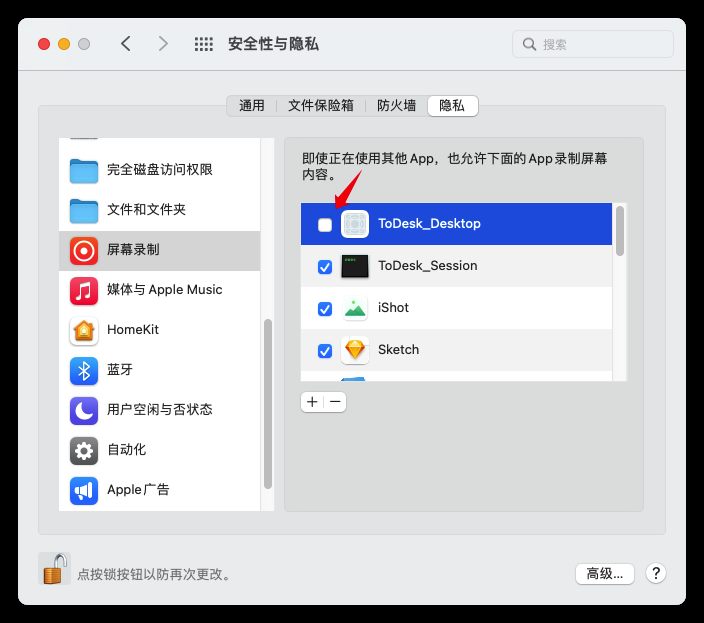
Task: Click the 搜索 search field
Action: [593, 44]
